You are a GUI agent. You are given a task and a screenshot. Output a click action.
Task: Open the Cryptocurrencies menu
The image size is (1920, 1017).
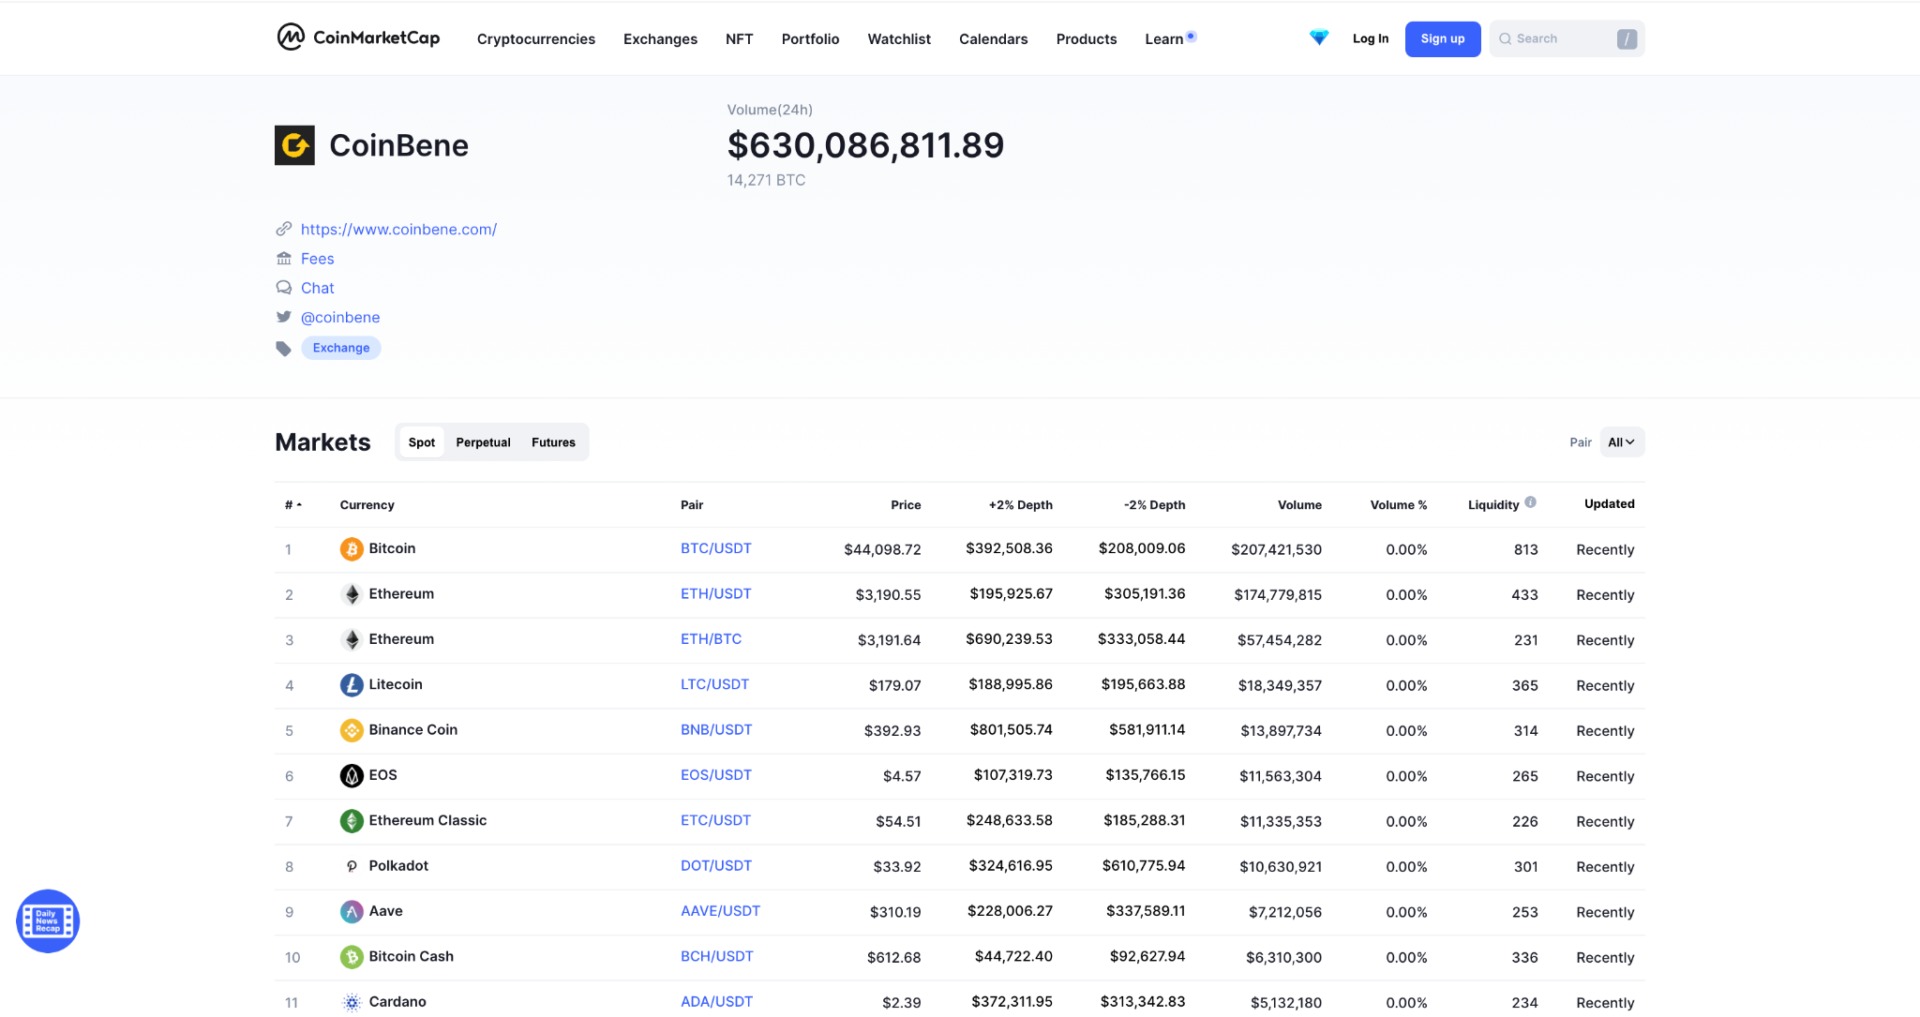click(x=536, y=38)
